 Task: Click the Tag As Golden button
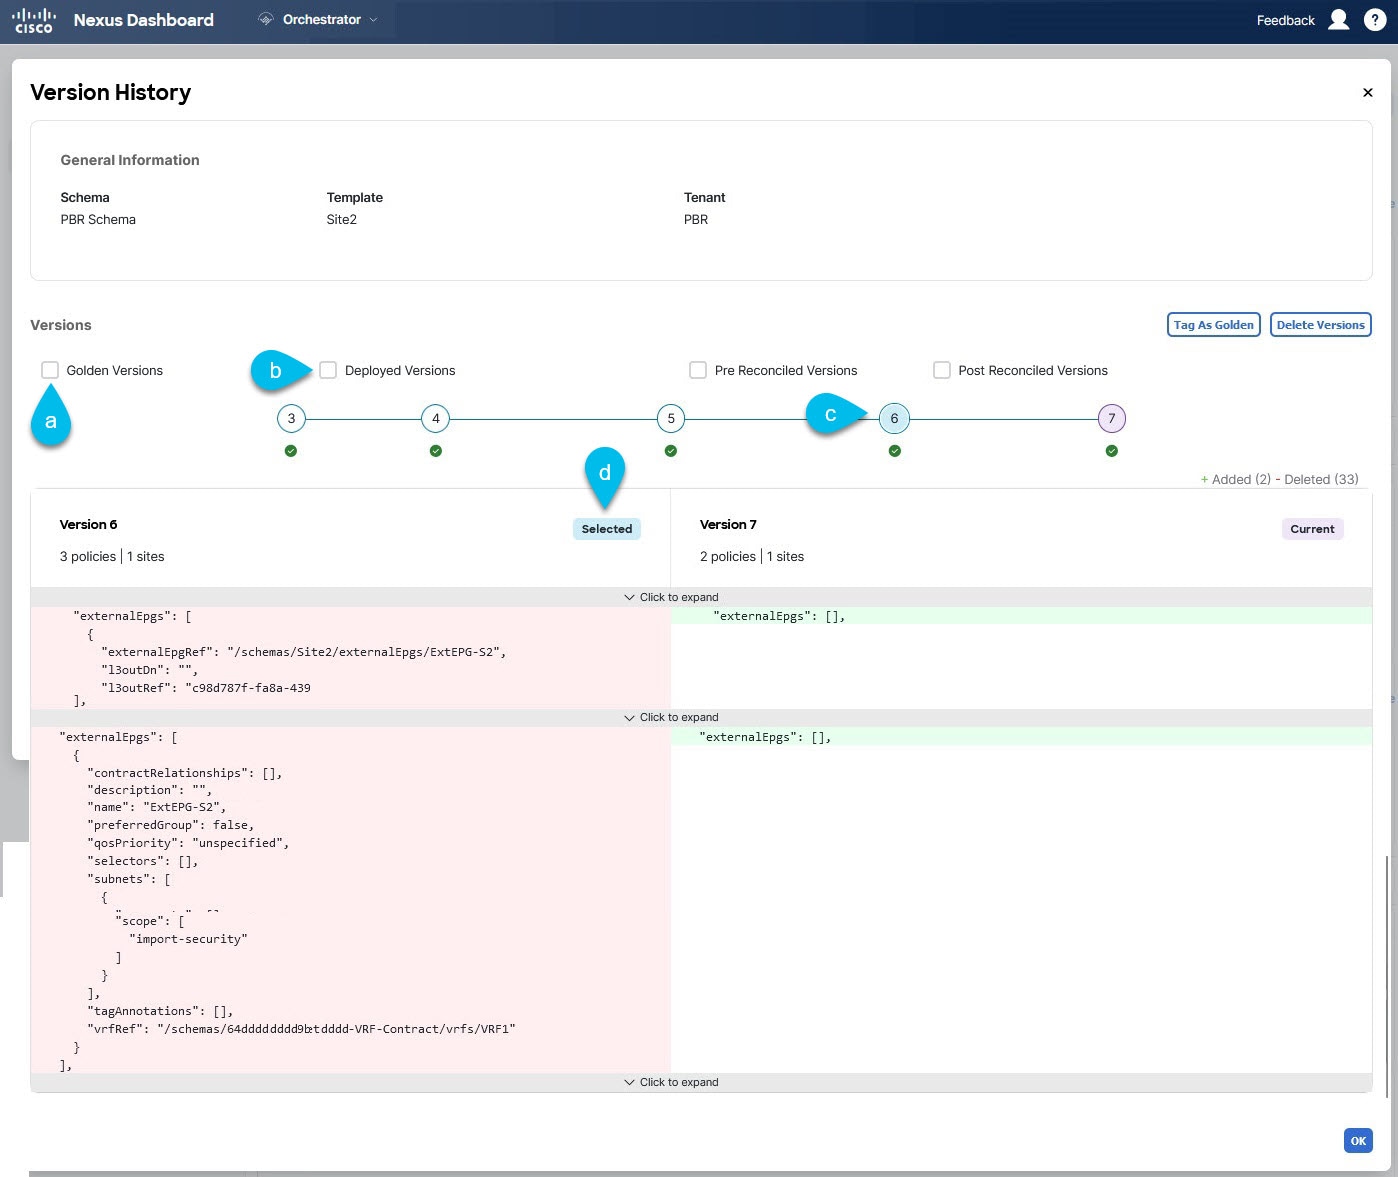(x=1213, y=325)
